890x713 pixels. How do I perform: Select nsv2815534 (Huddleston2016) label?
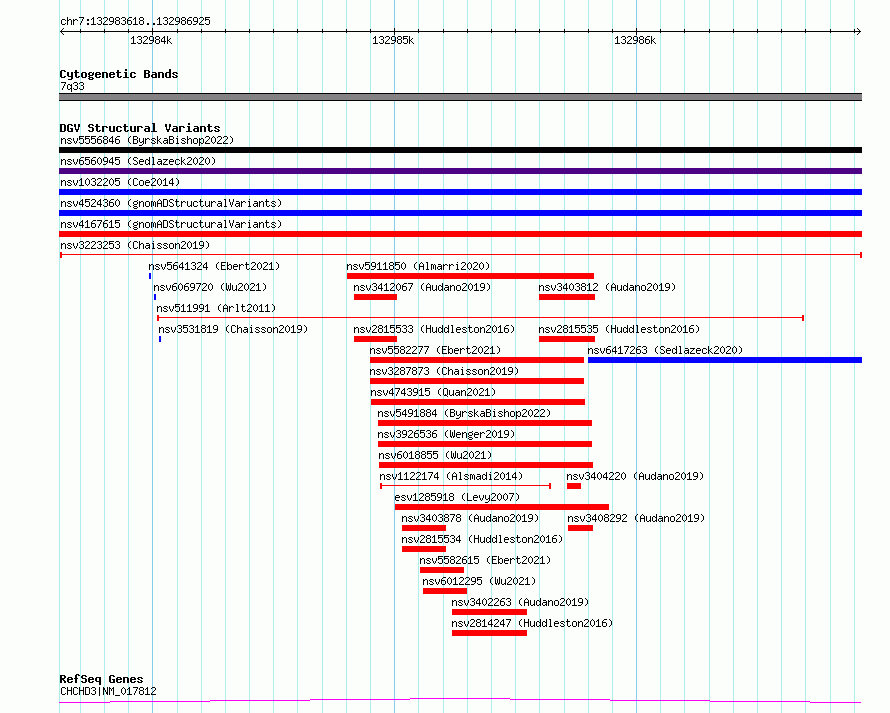click(x=482, y=539)
